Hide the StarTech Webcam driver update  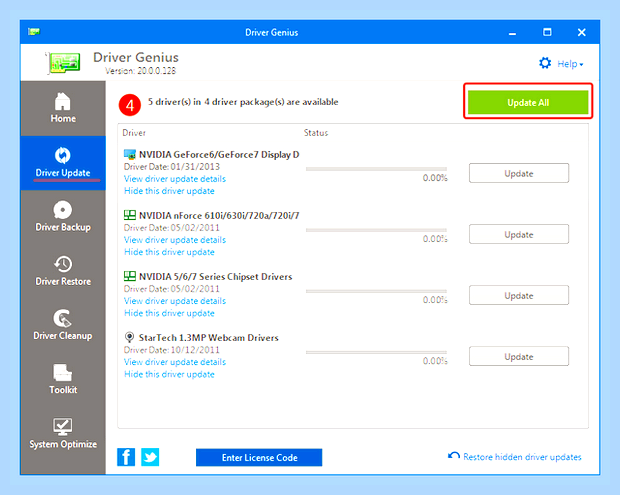coord(169,374)
